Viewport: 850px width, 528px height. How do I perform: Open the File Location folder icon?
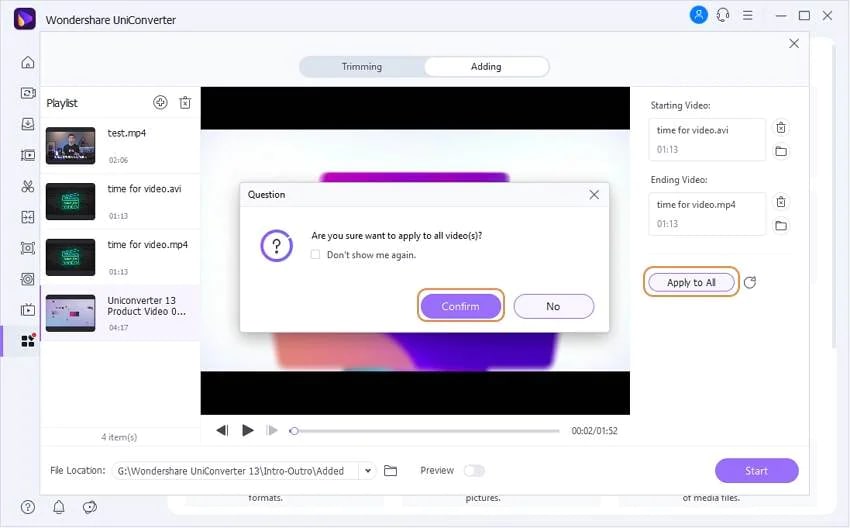click(390, 471)
